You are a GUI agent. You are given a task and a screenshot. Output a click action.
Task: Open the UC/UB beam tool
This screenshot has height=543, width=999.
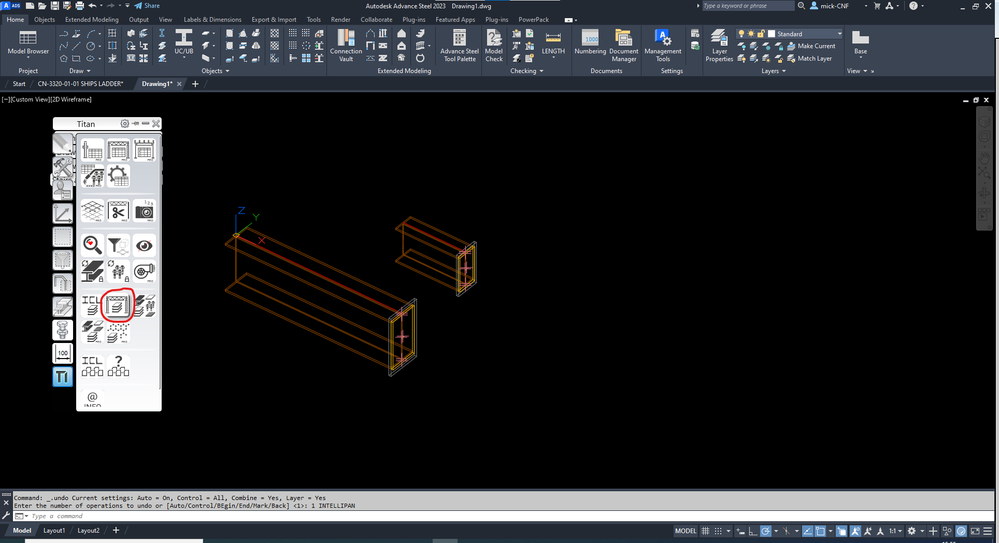click(x=183, y=42)
